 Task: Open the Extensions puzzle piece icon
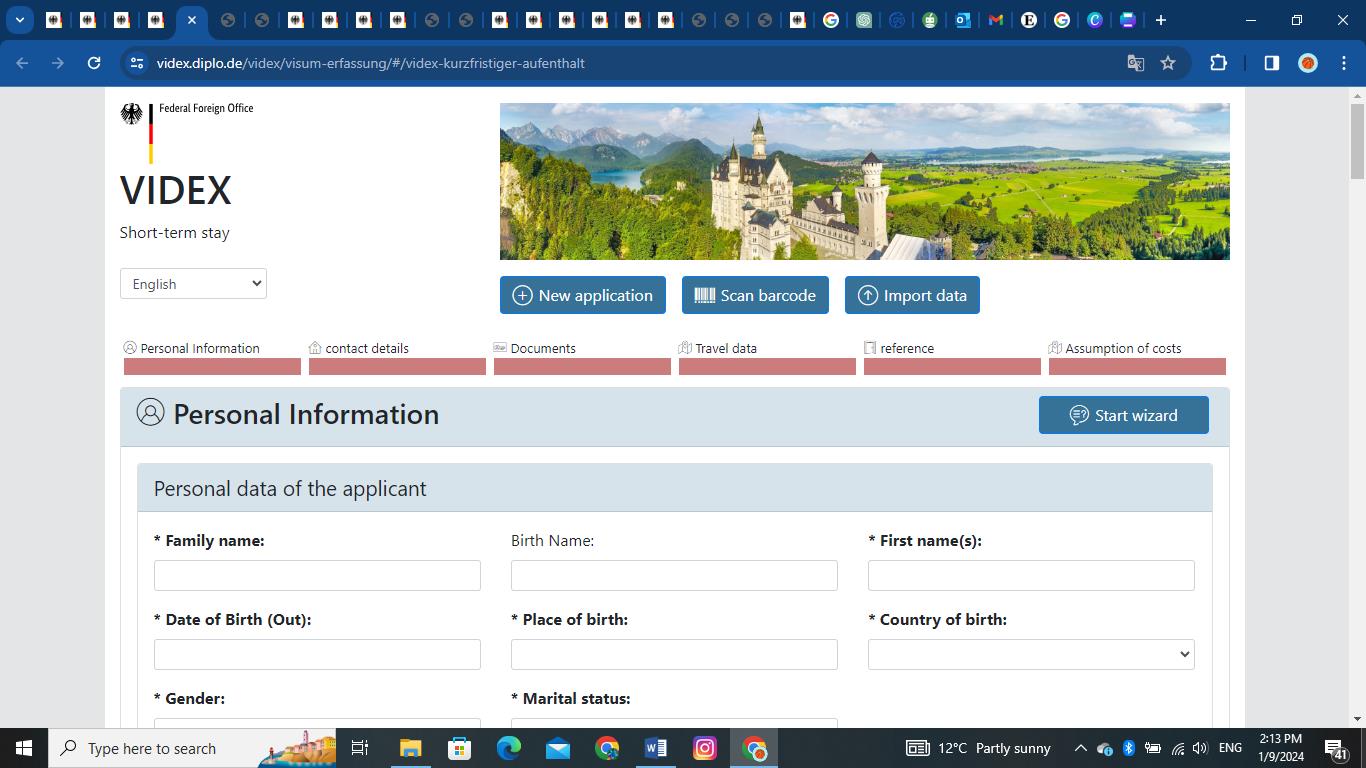coord(1218,62)
